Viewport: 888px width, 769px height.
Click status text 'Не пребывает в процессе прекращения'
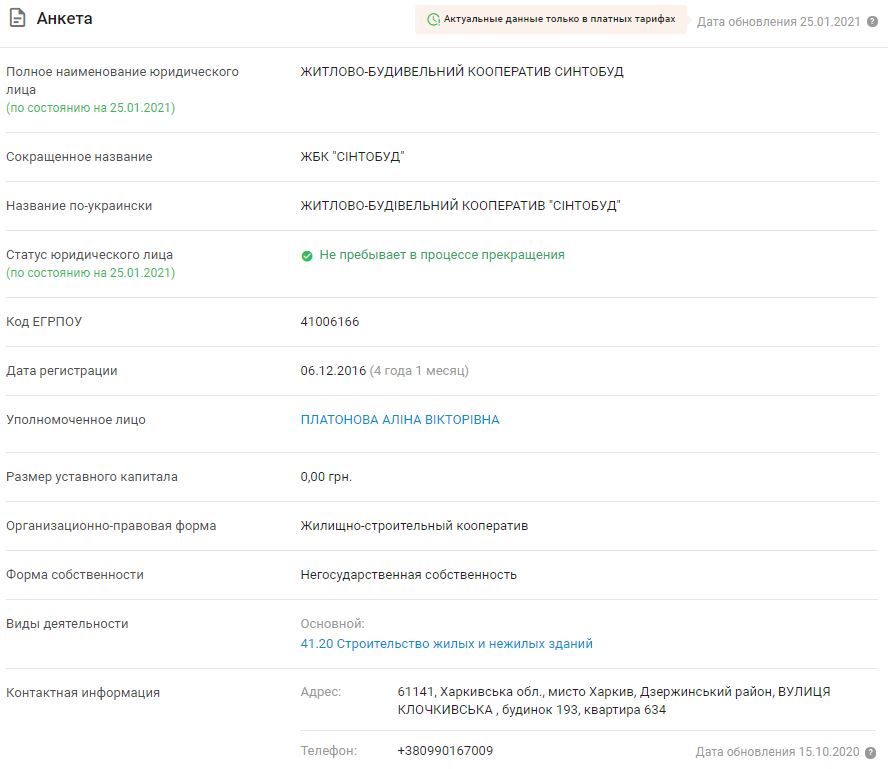pos(442,255)
